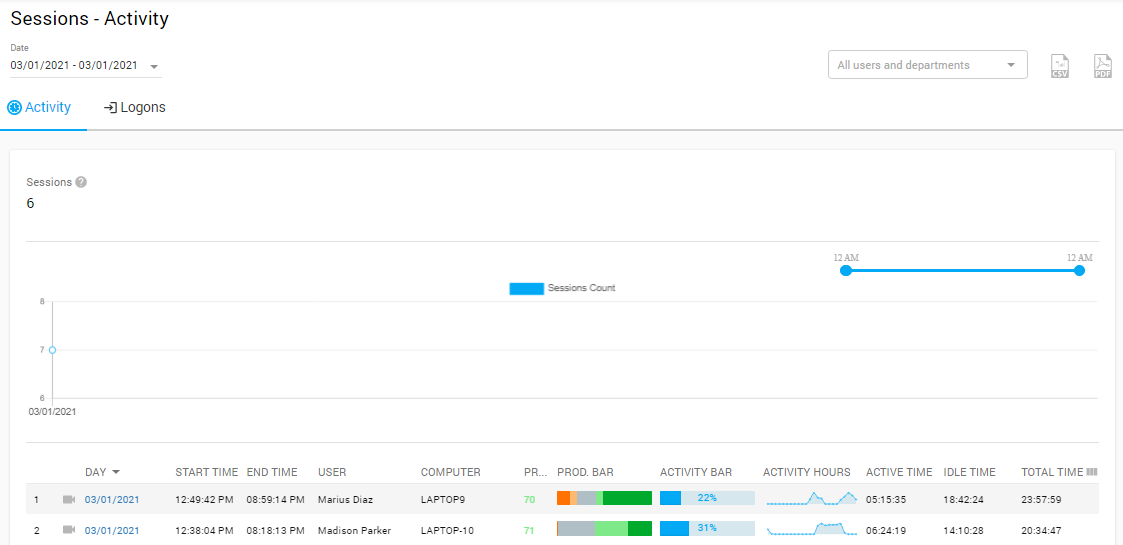Play the session recording for Marius Diaz

coord(69,499)
